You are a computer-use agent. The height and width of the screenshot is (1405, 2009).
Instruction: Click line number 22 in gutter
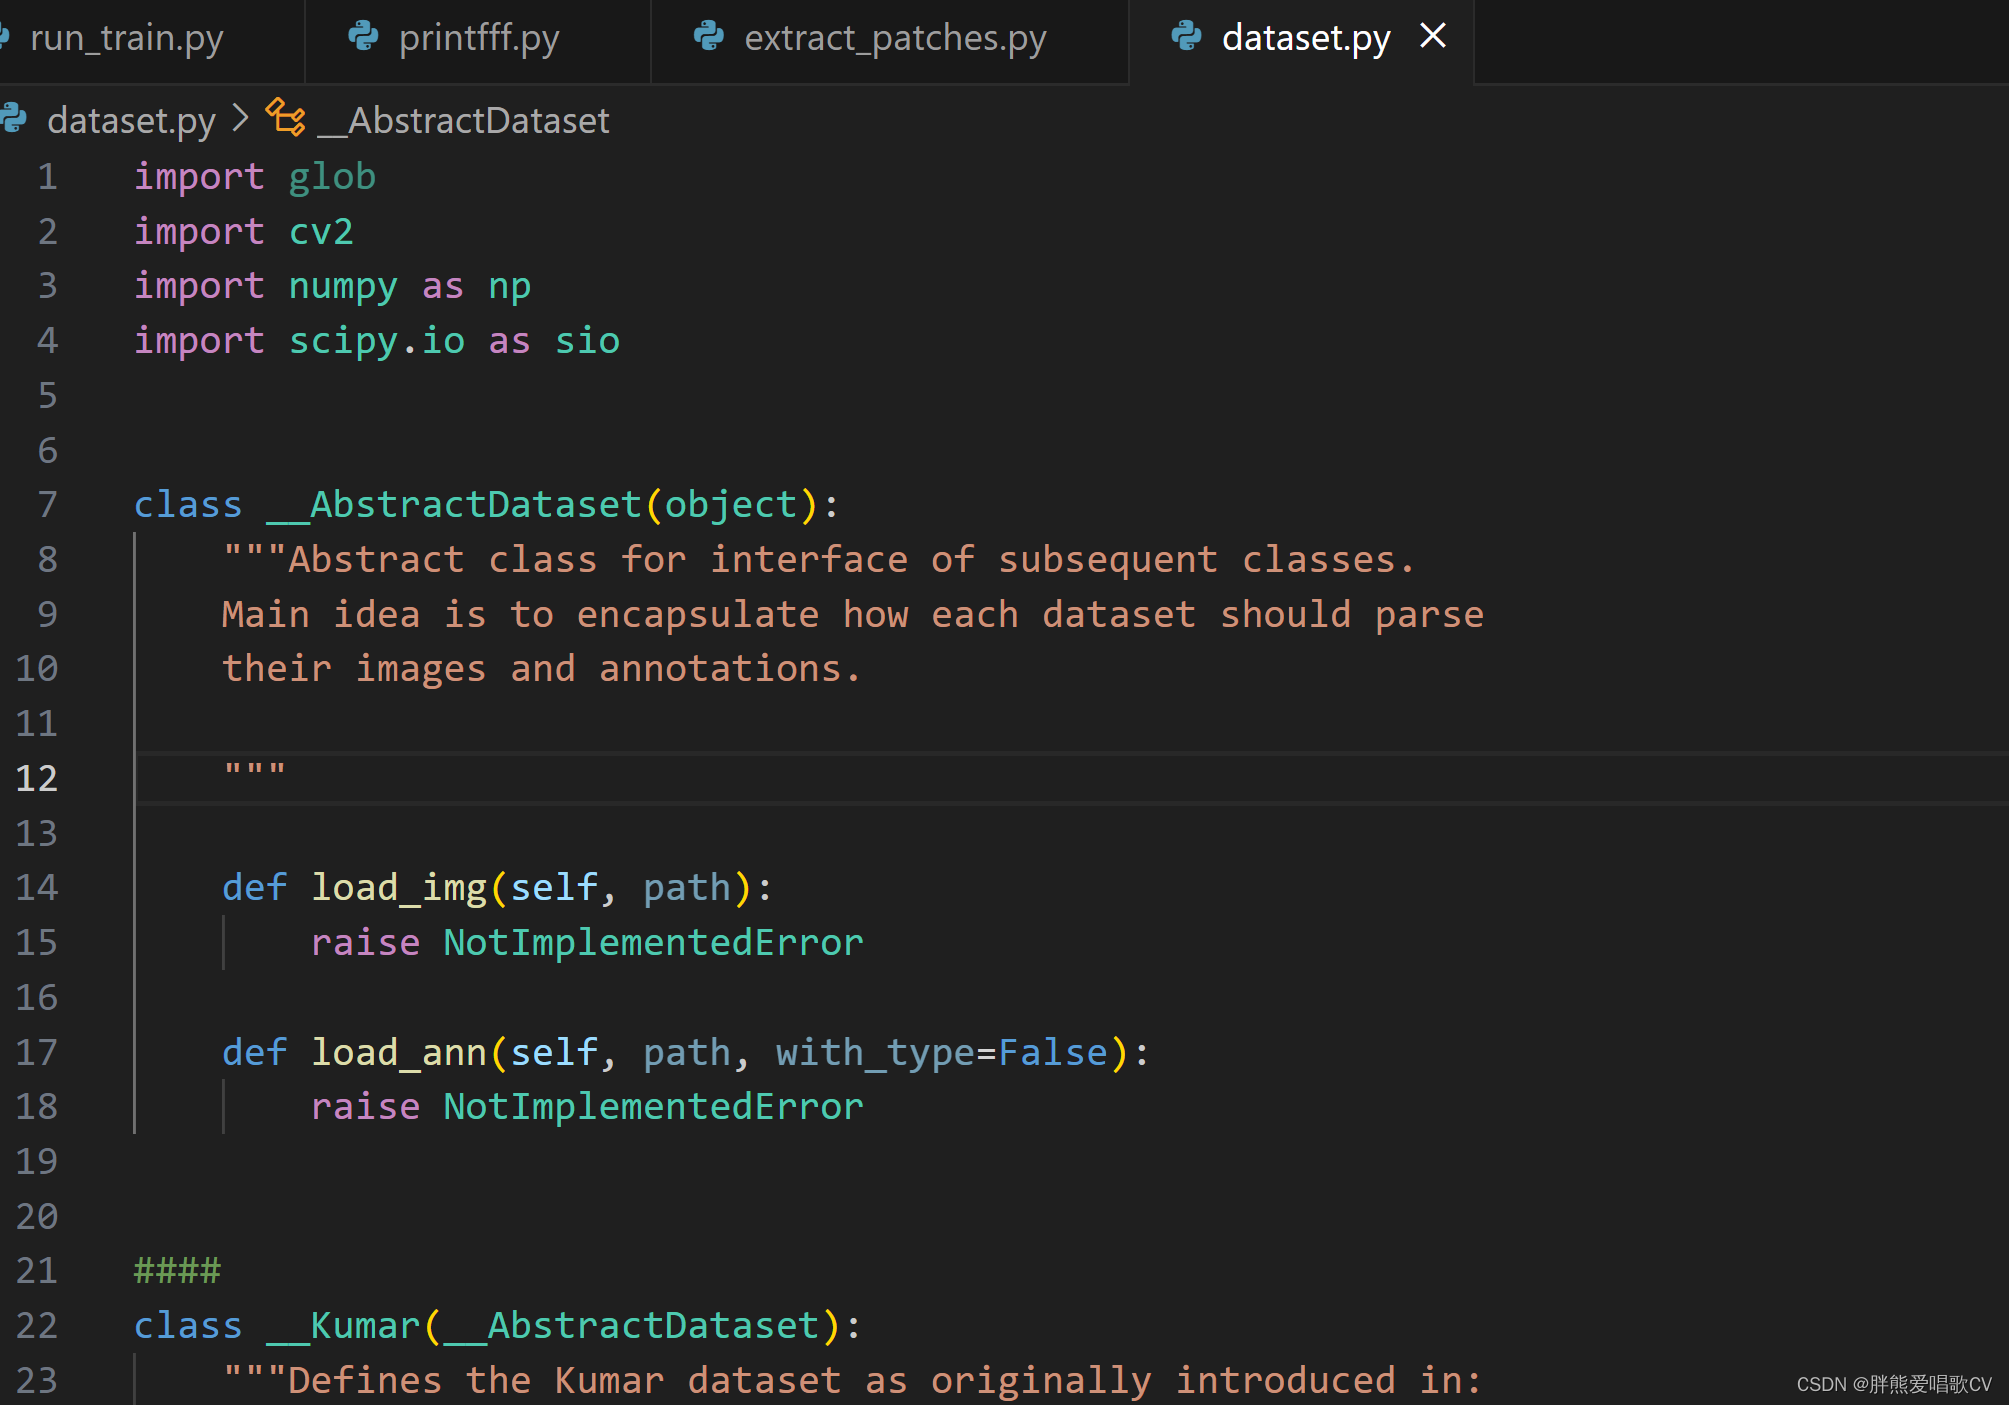click(x=37, y=1326)
